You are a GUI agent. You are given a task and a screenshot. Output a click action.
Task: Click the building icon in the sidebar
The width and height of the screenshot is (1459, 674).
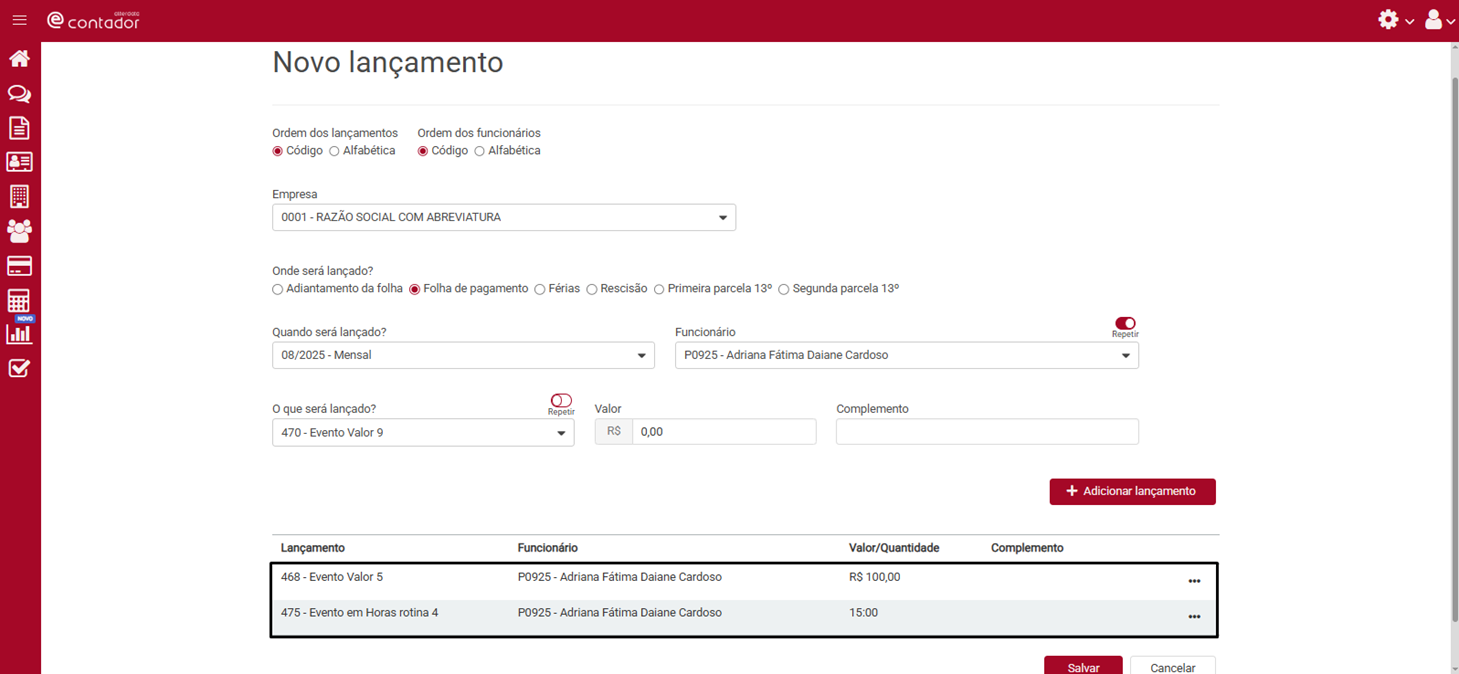[x=19, y=196]
